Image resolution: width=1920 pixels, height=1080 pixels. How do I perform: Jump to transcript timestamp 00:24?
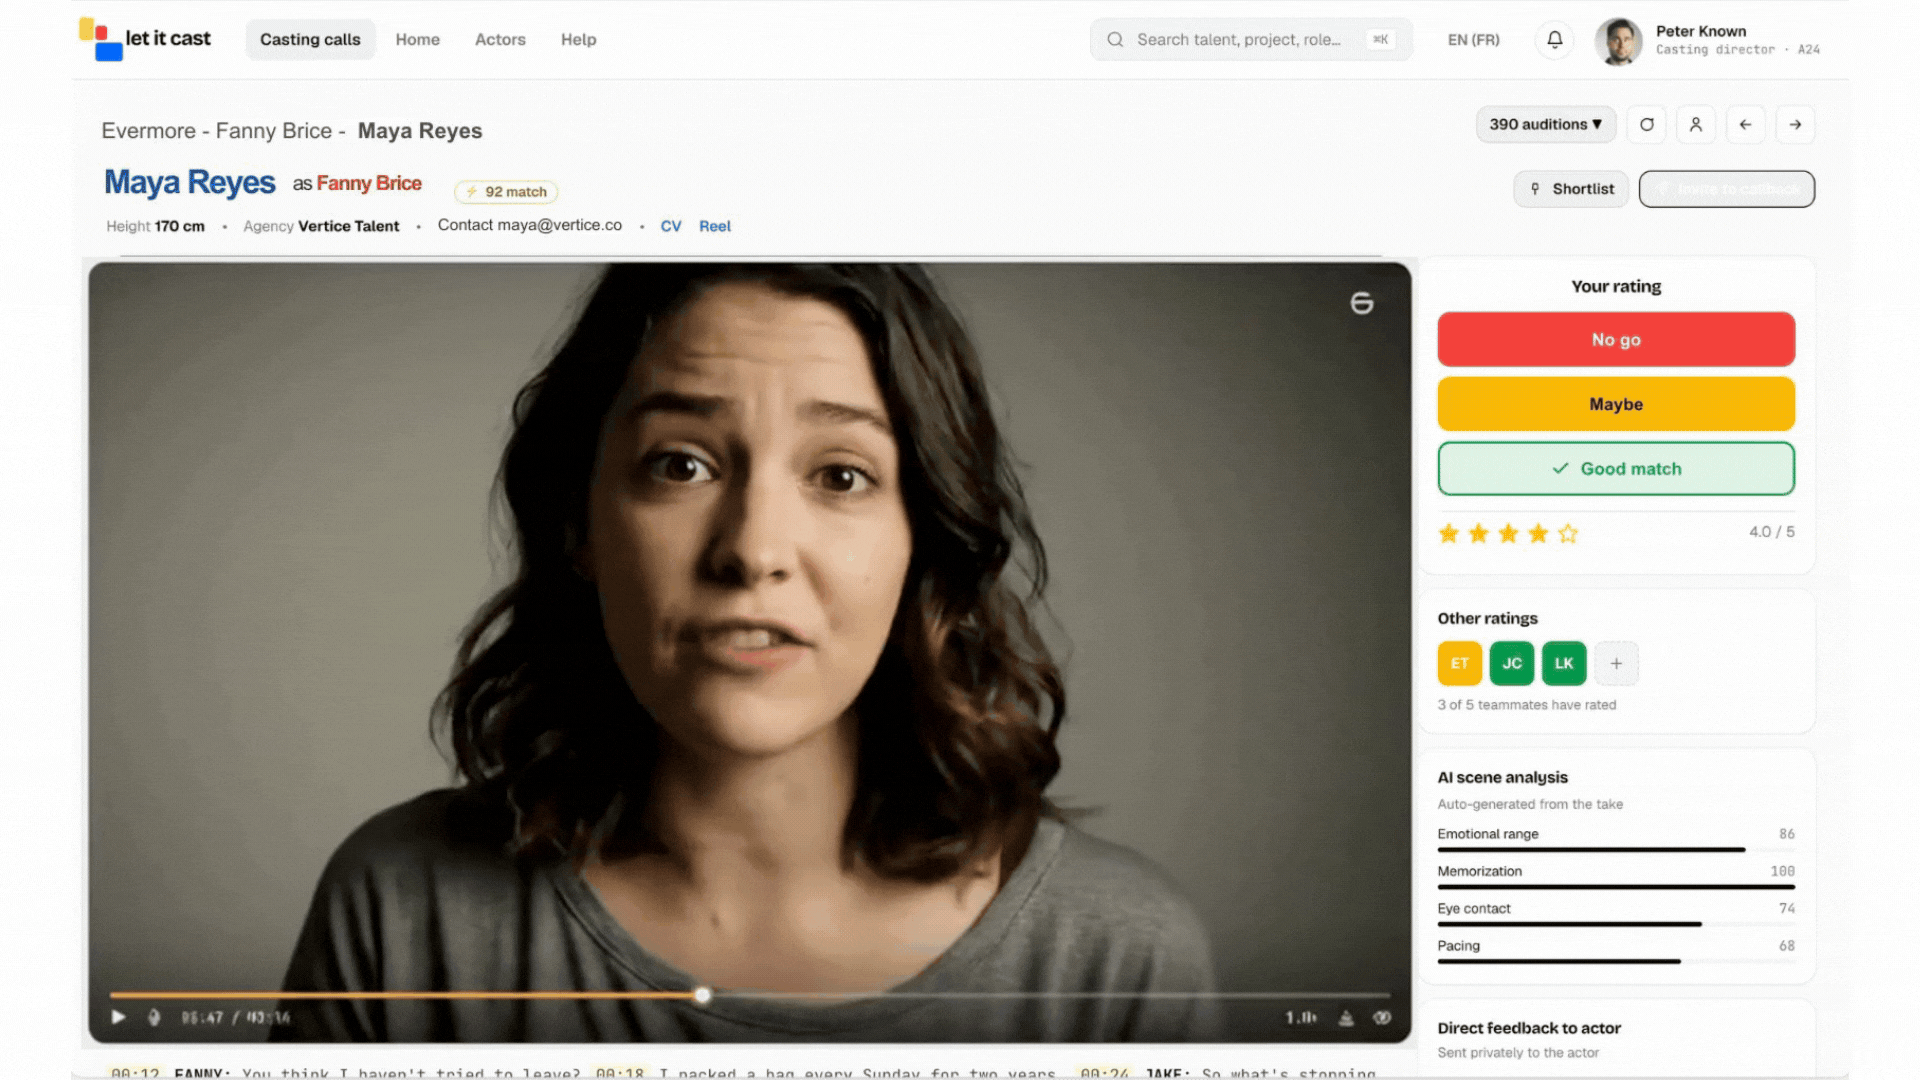(1104, 1073)
